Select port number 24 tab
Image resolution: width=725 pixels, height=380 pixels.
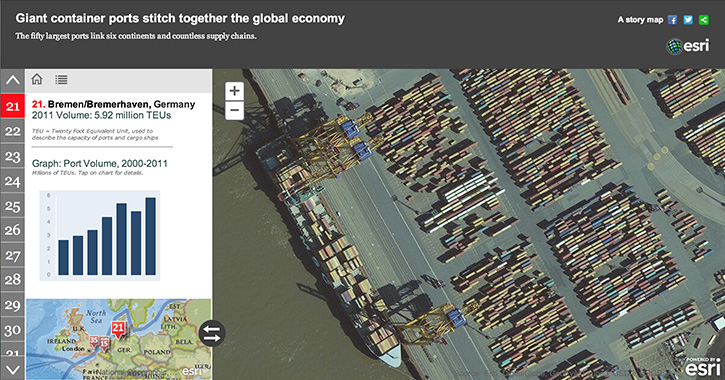point(12,181)
